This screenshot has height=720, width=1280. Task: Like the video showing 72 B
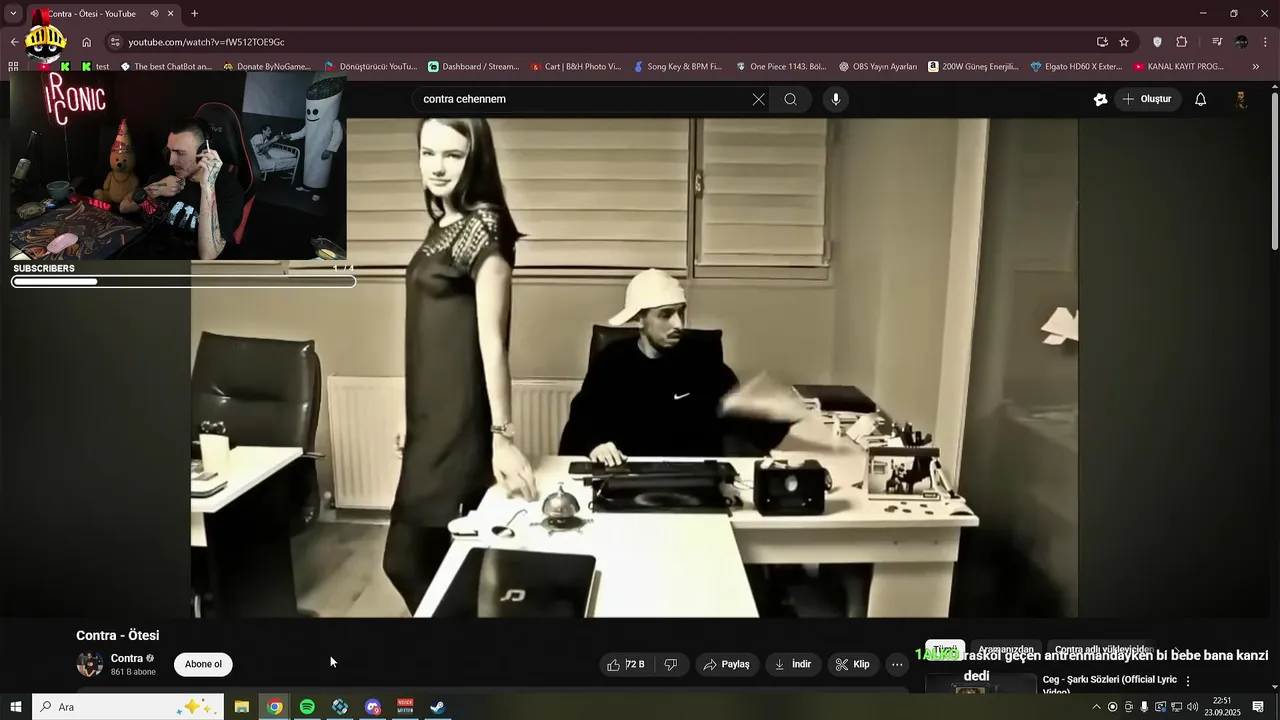click(626, 664)
